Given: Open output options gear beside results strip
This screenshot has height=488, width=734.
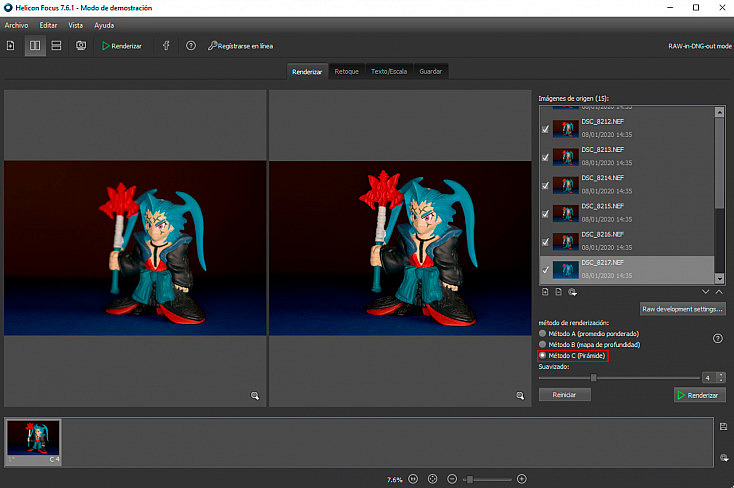Looking at the screenshot, I should coord(724,458).
